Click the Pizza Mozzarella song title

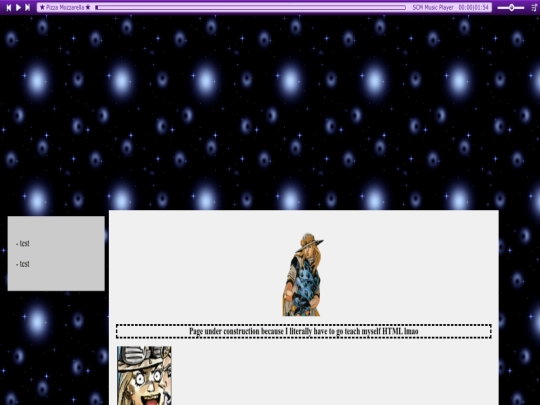click(x=65, y=7)
